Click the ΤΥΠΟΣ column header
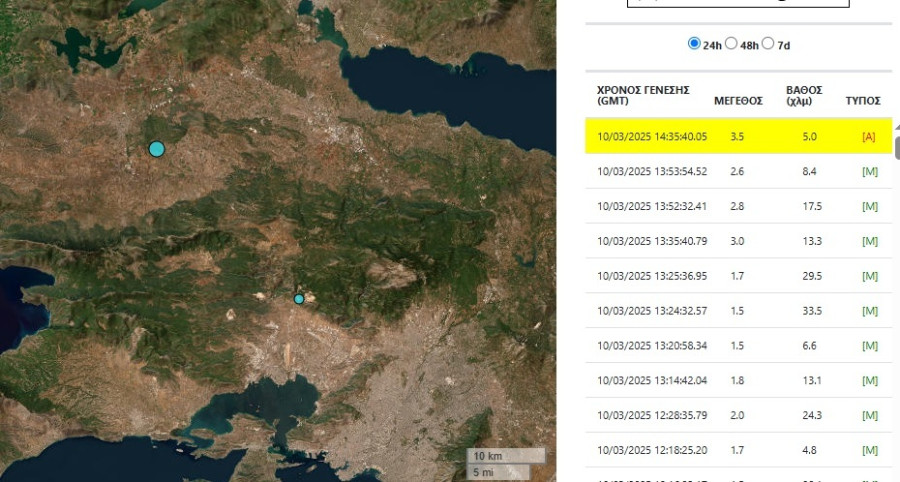Screen dimensions: 900x482 coord(863,101)
